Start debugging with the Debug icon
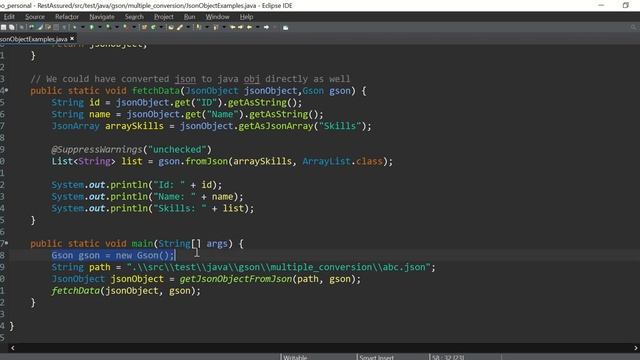 (x=74, y=27)
